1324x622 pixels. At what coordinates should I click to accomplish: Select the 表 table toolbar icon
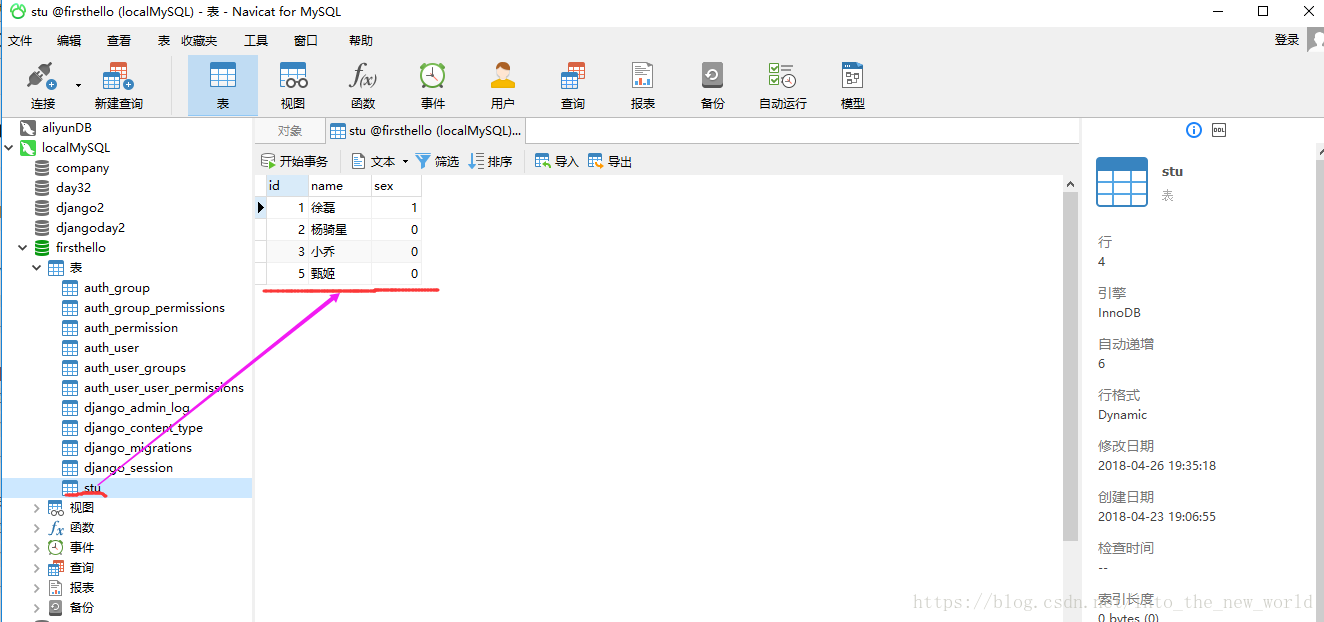coord(223,85)
